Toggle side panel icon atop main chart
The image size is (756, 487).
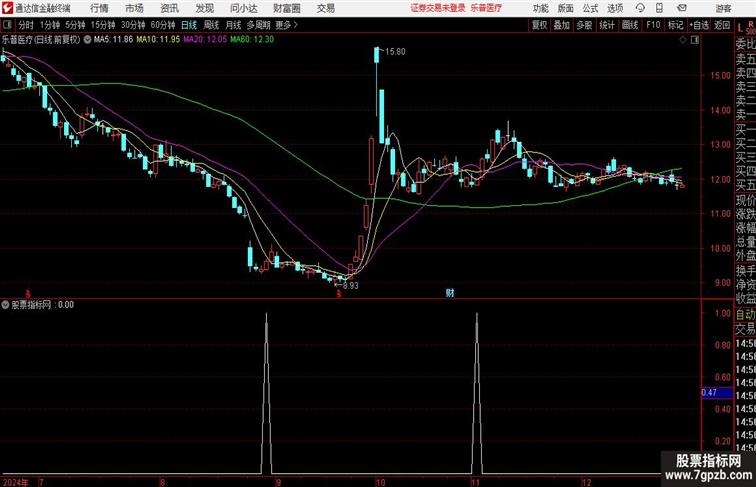(x=695, y=40)
